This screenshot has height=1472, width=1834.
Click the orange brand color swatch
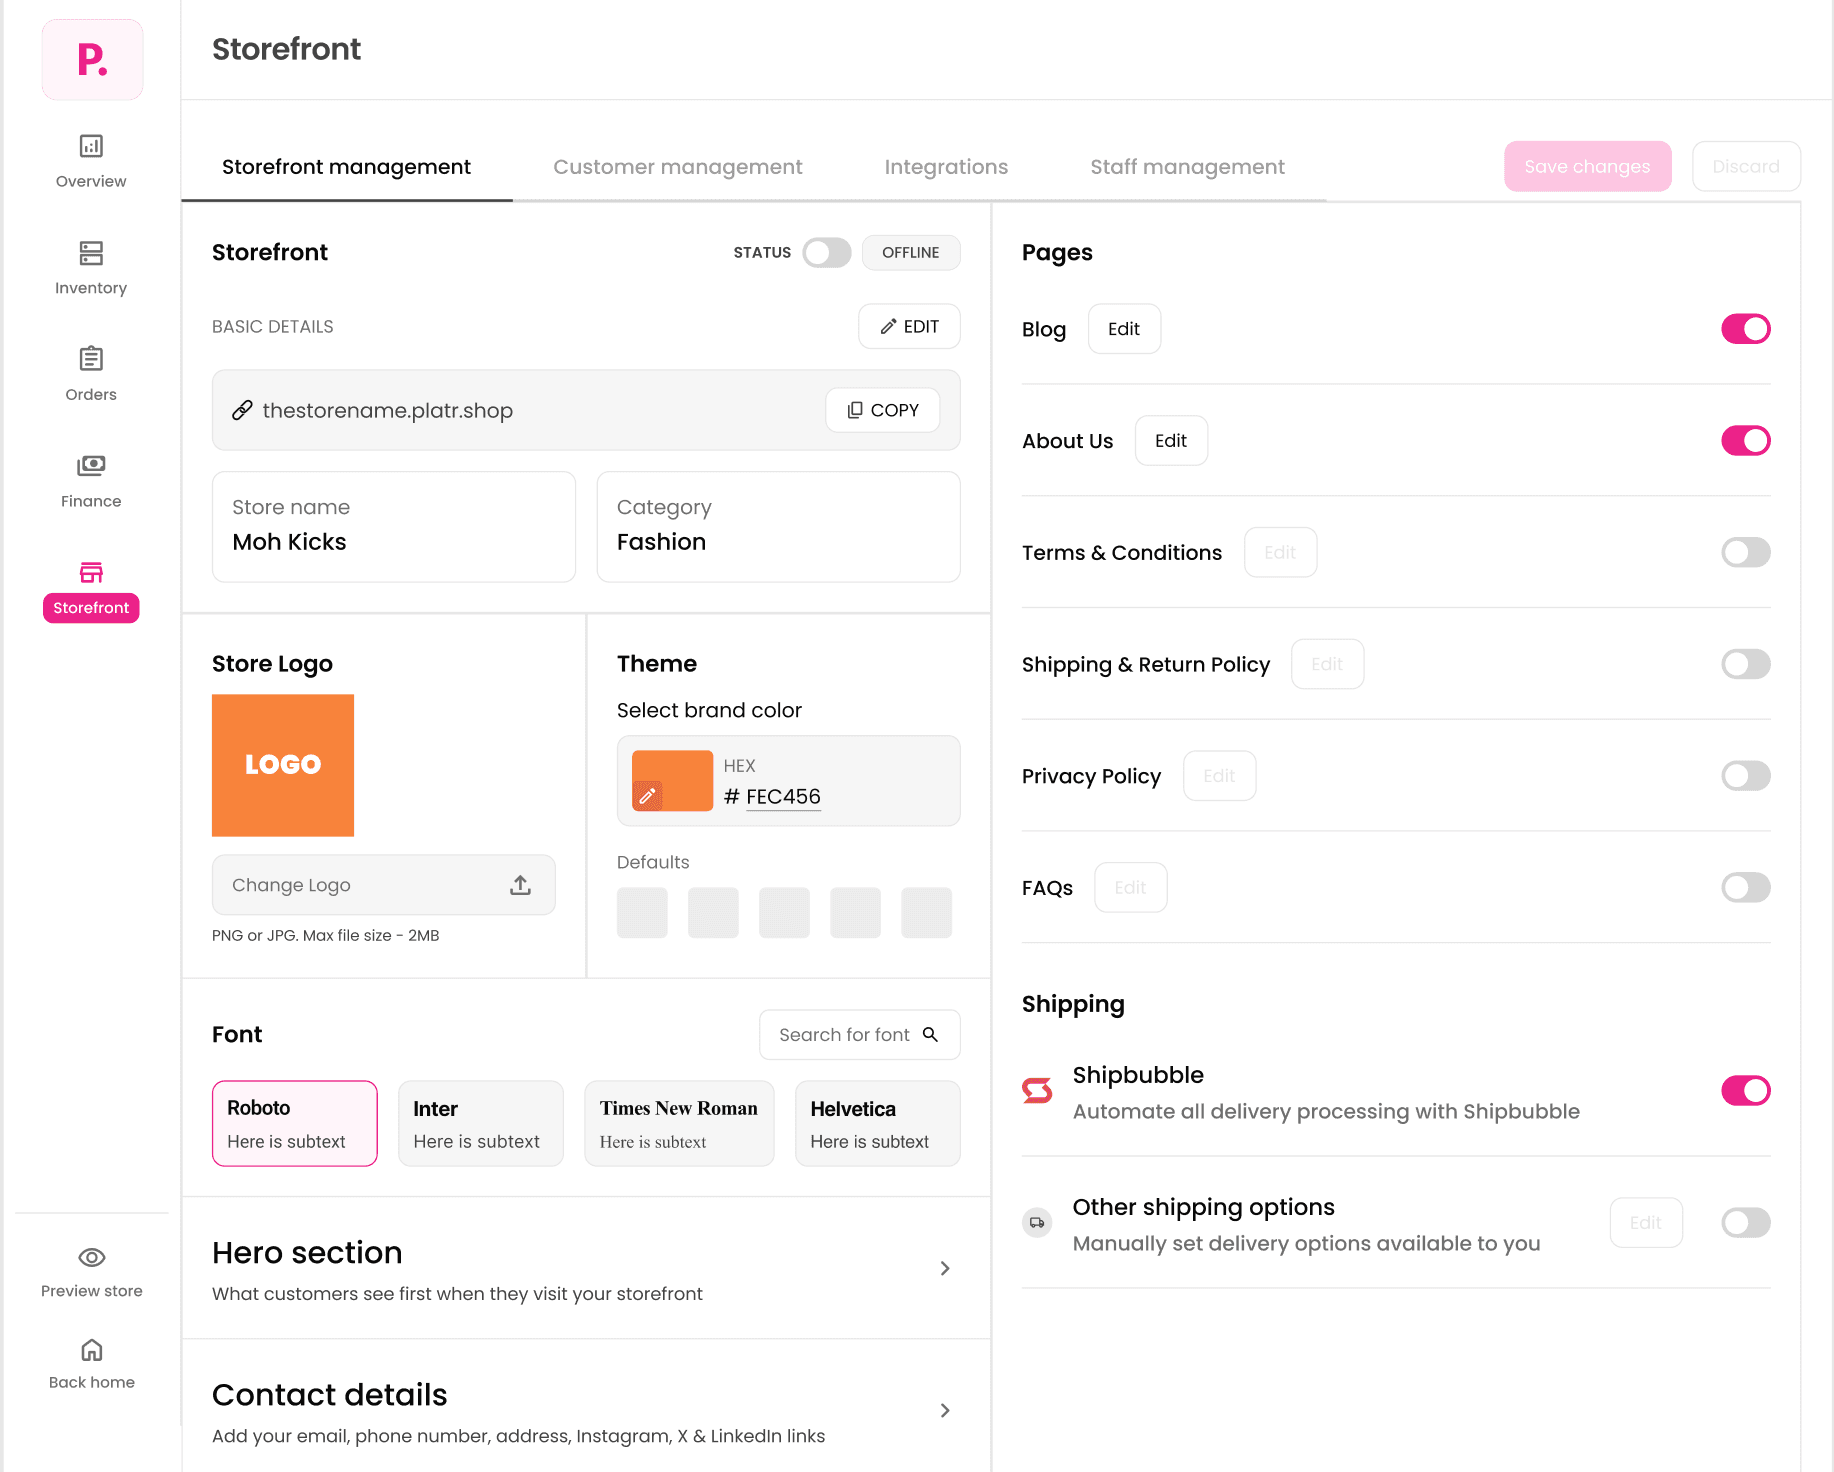[671, 781]
